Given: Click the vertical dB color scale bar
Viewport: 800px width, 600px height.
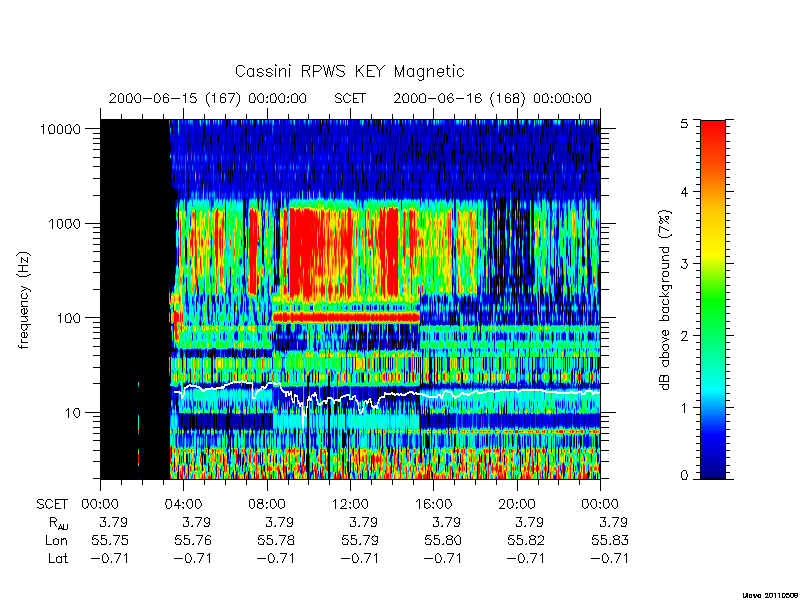Looking at the screenshot, I should 713,299.
